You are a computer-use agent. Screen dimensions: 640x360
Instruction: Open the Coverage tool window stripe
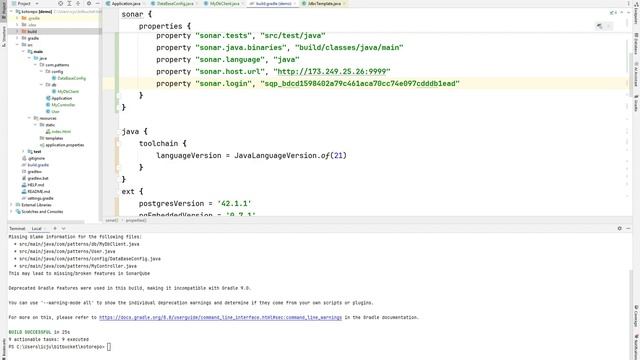point(636,316)
